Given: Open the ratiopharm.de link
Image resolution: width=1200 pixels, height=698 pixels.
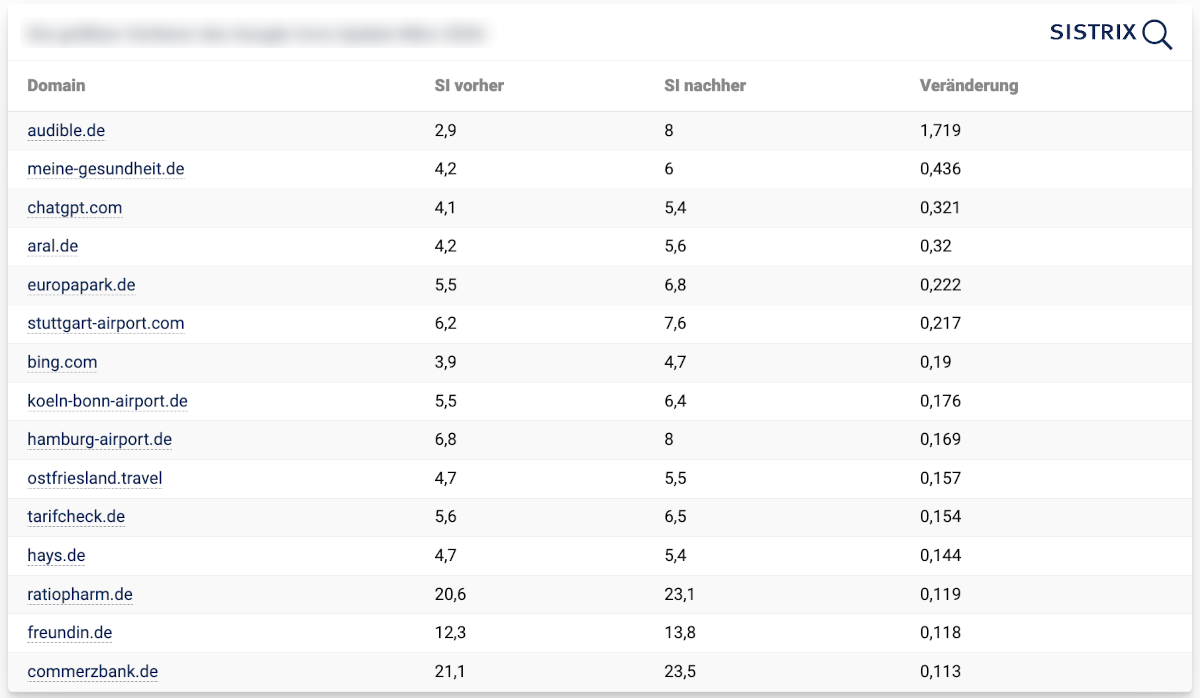Looking at the screenshot, I should coord(80,594).
